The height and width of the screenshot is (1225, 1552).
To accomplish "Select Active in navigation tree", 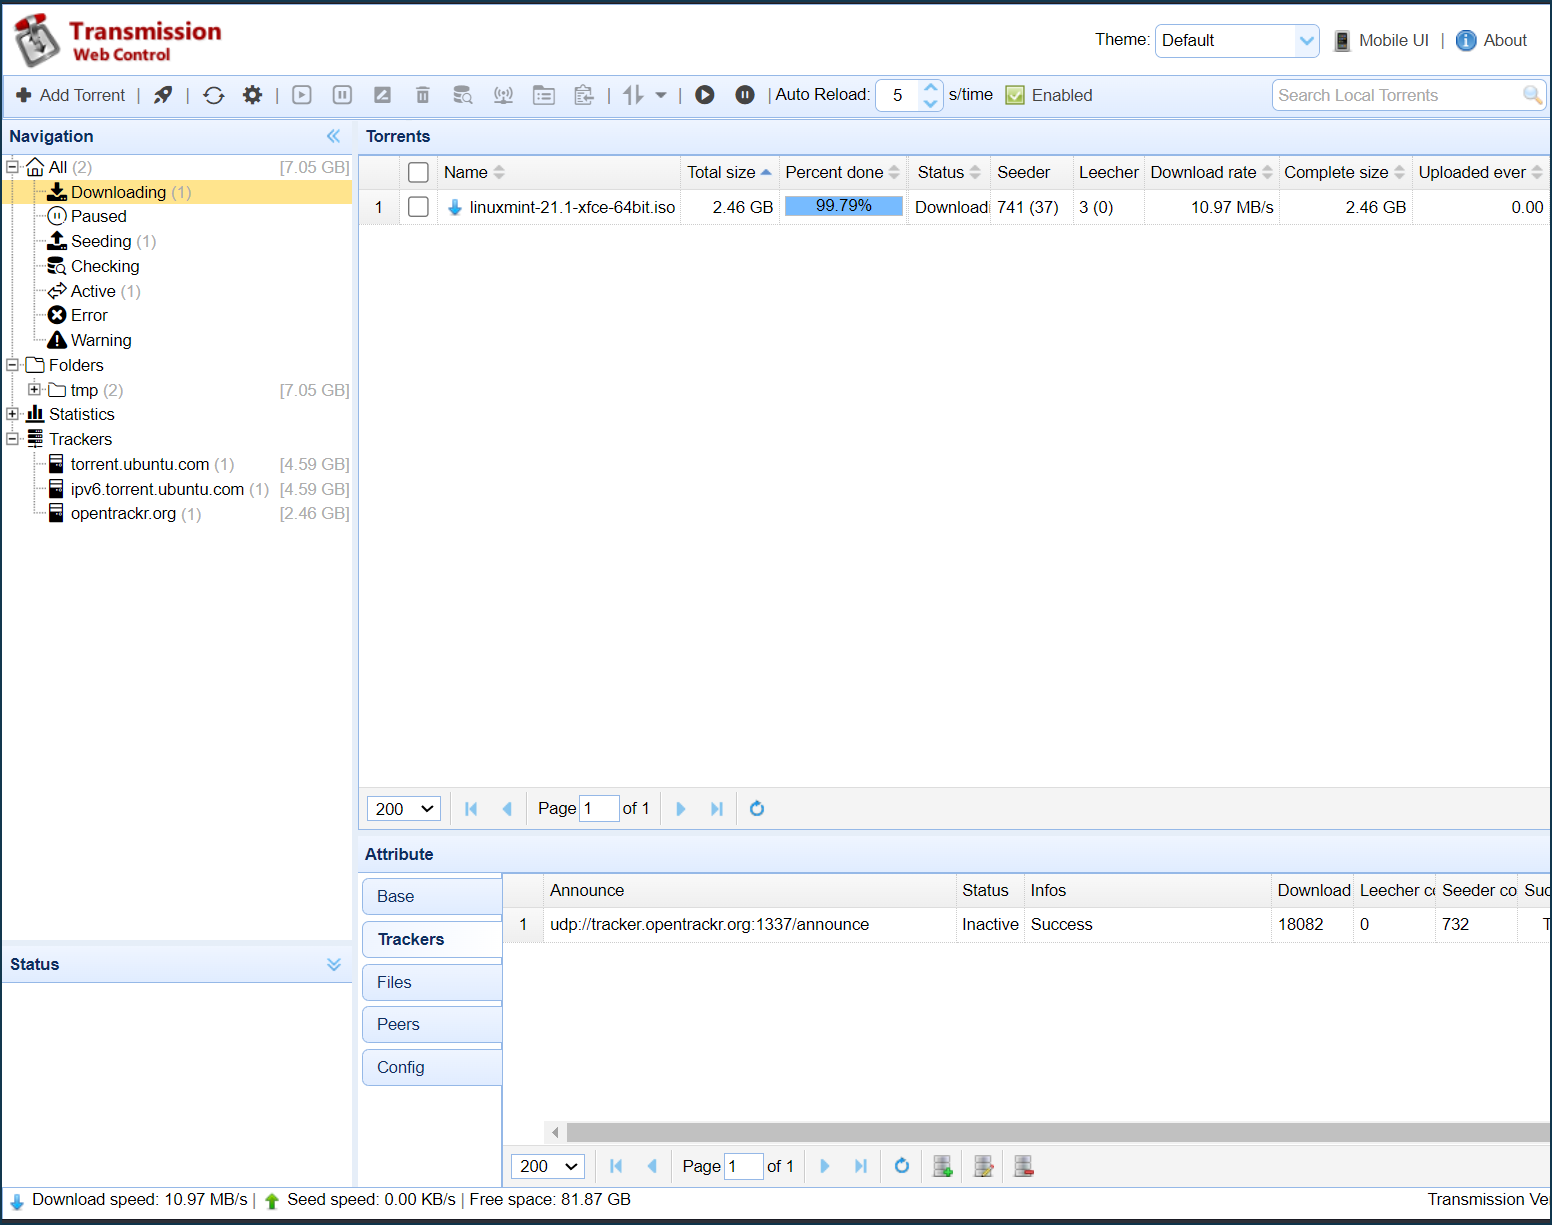I will pos(93,291).
